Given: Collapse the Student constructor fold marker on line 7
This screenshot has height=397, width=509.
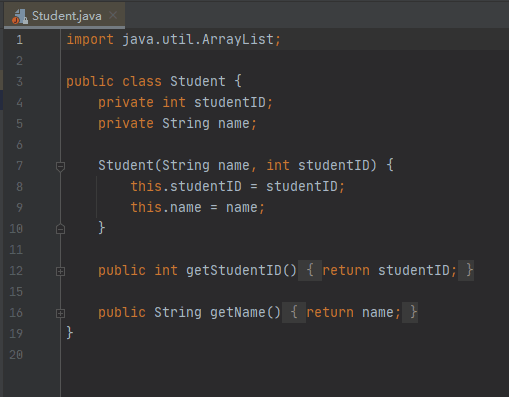Looking at the screenshot, I should coord(60,166).
